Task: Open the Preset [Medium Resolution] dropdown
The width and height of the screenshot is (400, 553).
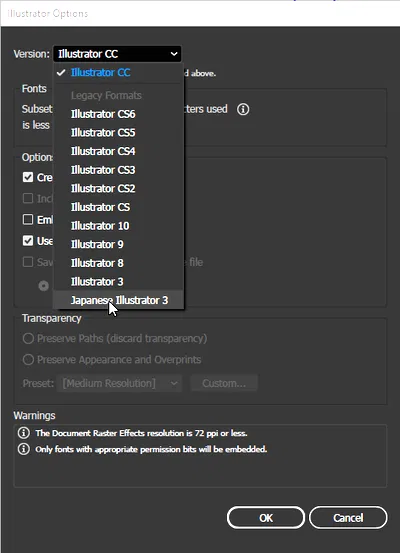Action: 119,383
